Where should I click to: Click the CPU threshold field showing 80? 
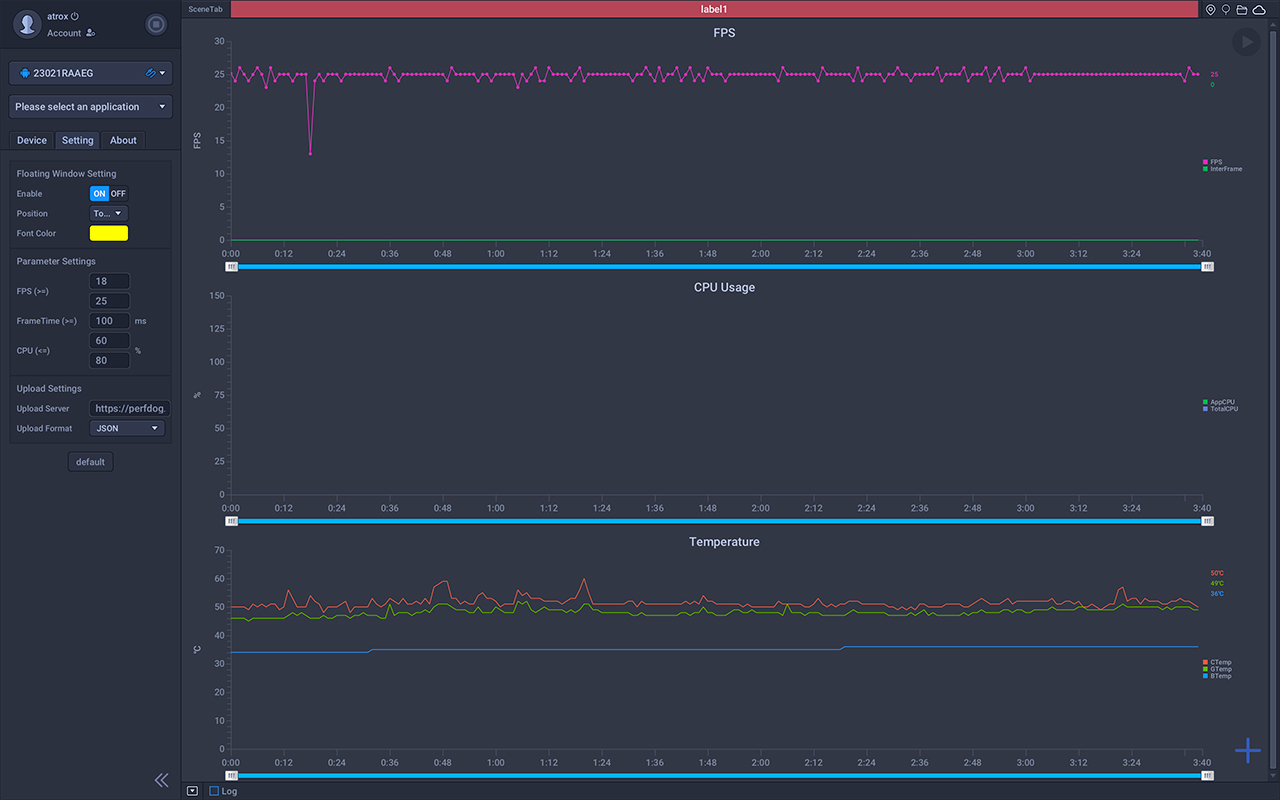tap(110, 361)
